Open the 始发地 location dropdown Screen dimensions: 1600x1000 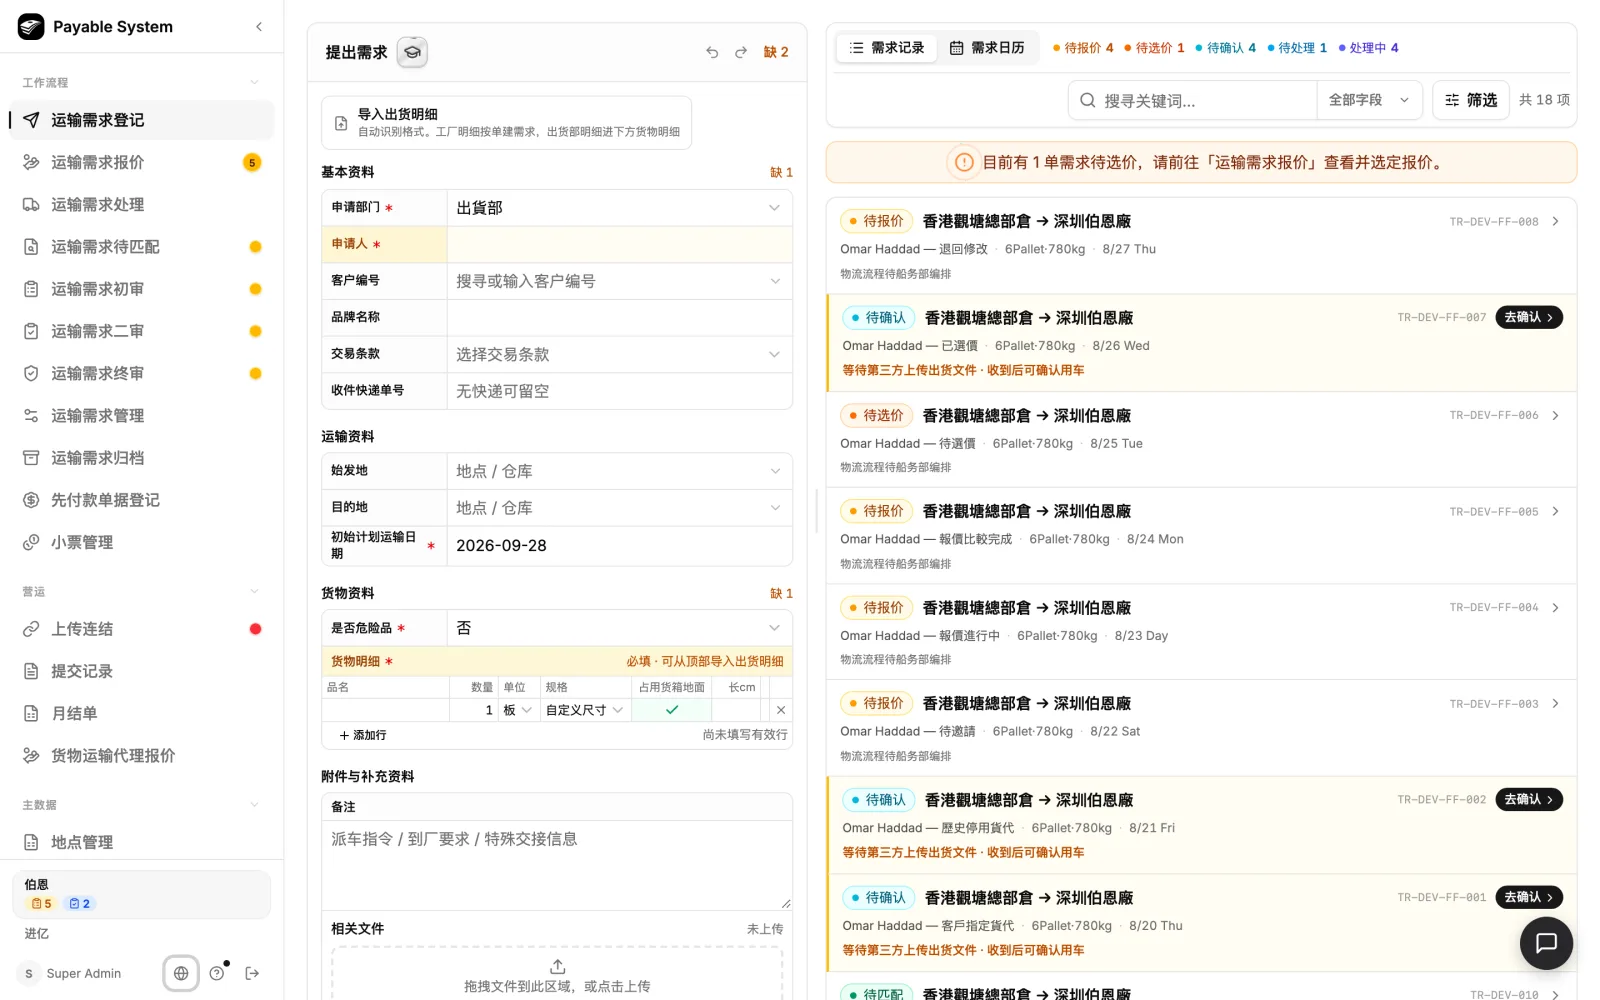(619, 471)
